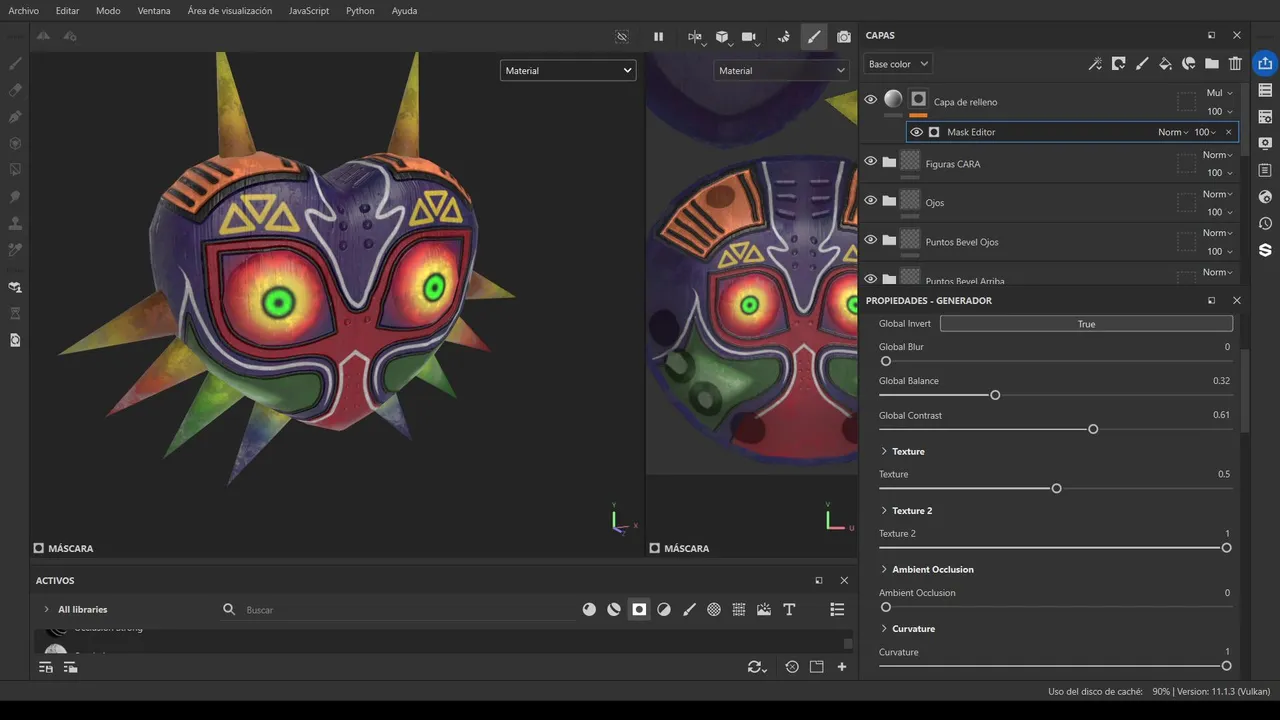Open the Editar menu
This screenshot has height=720, width=1280.
pos(68,11)
